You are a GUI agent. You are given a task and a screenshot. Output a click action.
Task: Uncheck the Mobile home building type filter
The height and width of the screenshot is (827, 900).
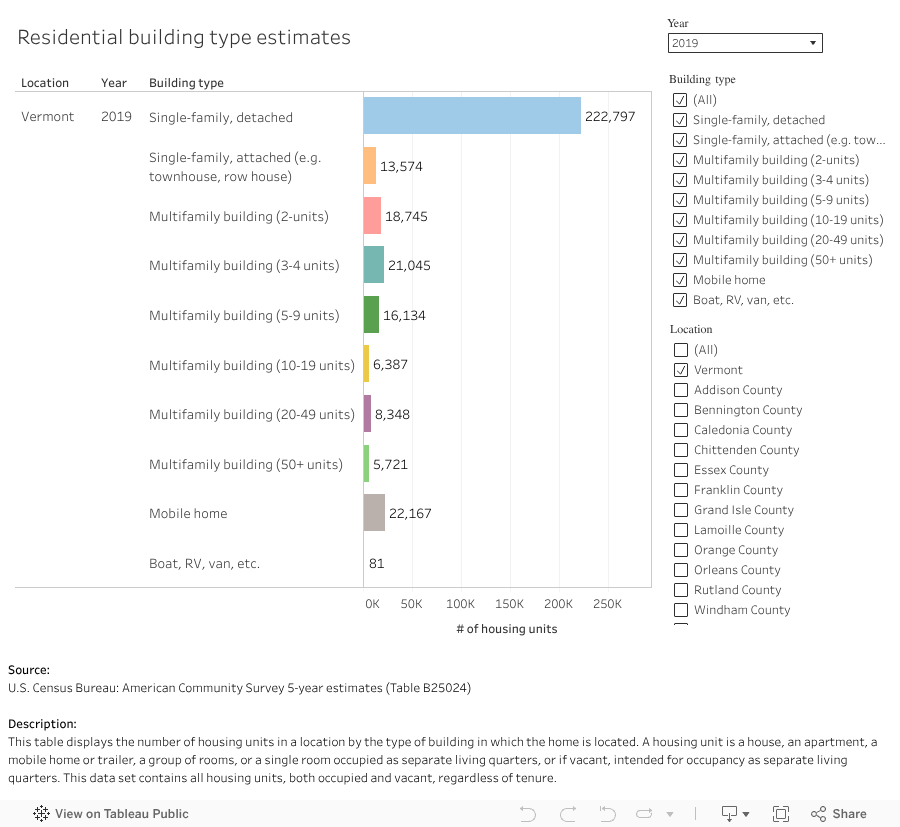coord(680,280)
